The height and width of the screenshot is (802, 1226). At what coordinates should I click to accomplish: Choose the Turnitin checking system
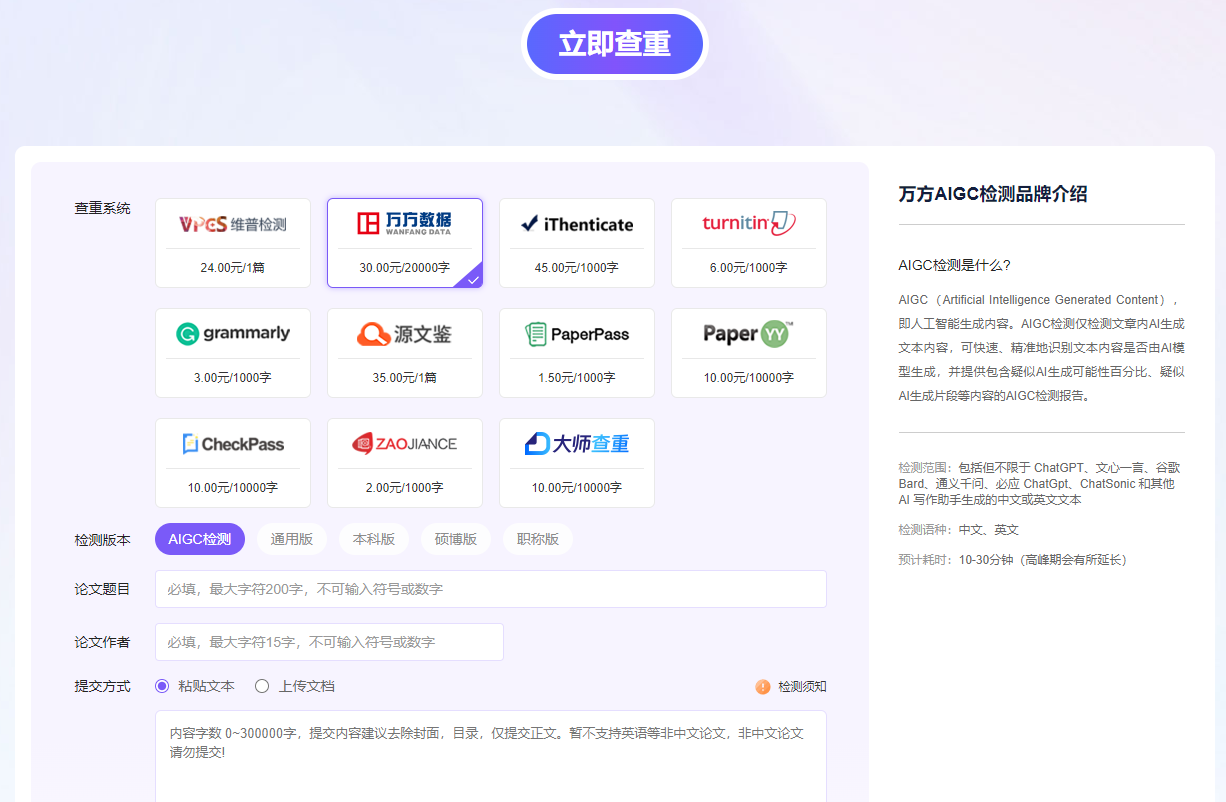[749, 243]
